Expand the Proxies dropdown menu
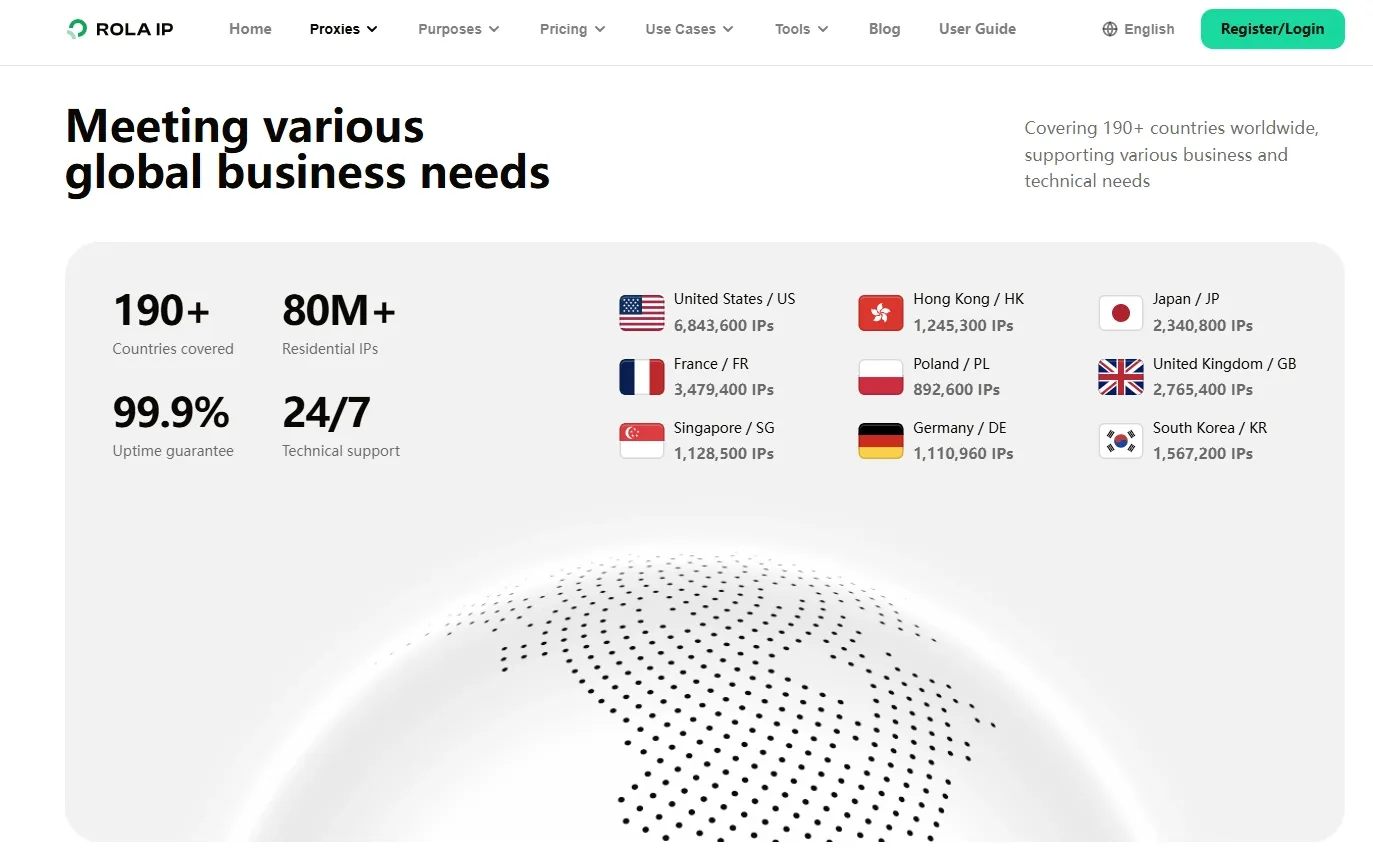 (x=344, y=29)
